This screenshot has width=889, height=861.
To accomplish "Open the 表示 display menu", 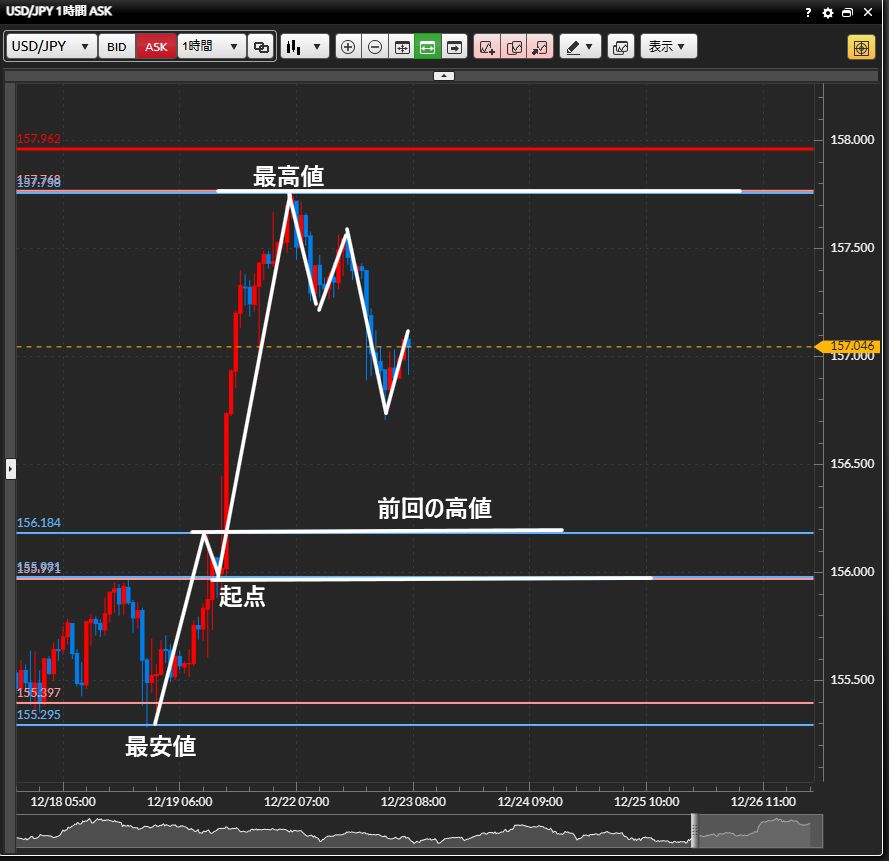I will [x=668, y=47].
